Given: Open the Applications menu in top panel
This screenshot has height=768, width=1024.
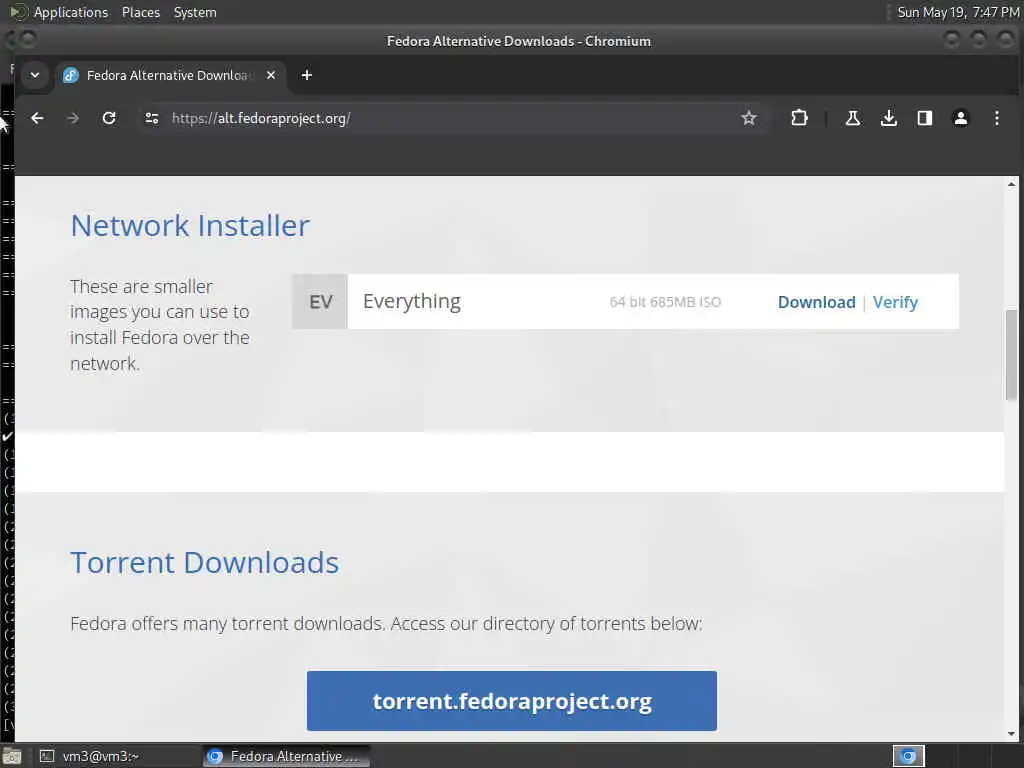Looking at the screenshot, I should [71, 12].
